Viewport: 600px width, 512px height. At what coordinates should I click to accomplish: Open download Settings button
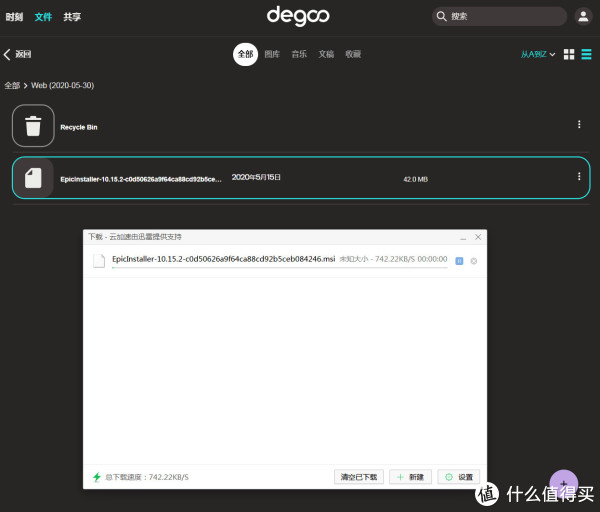point(459,477)
